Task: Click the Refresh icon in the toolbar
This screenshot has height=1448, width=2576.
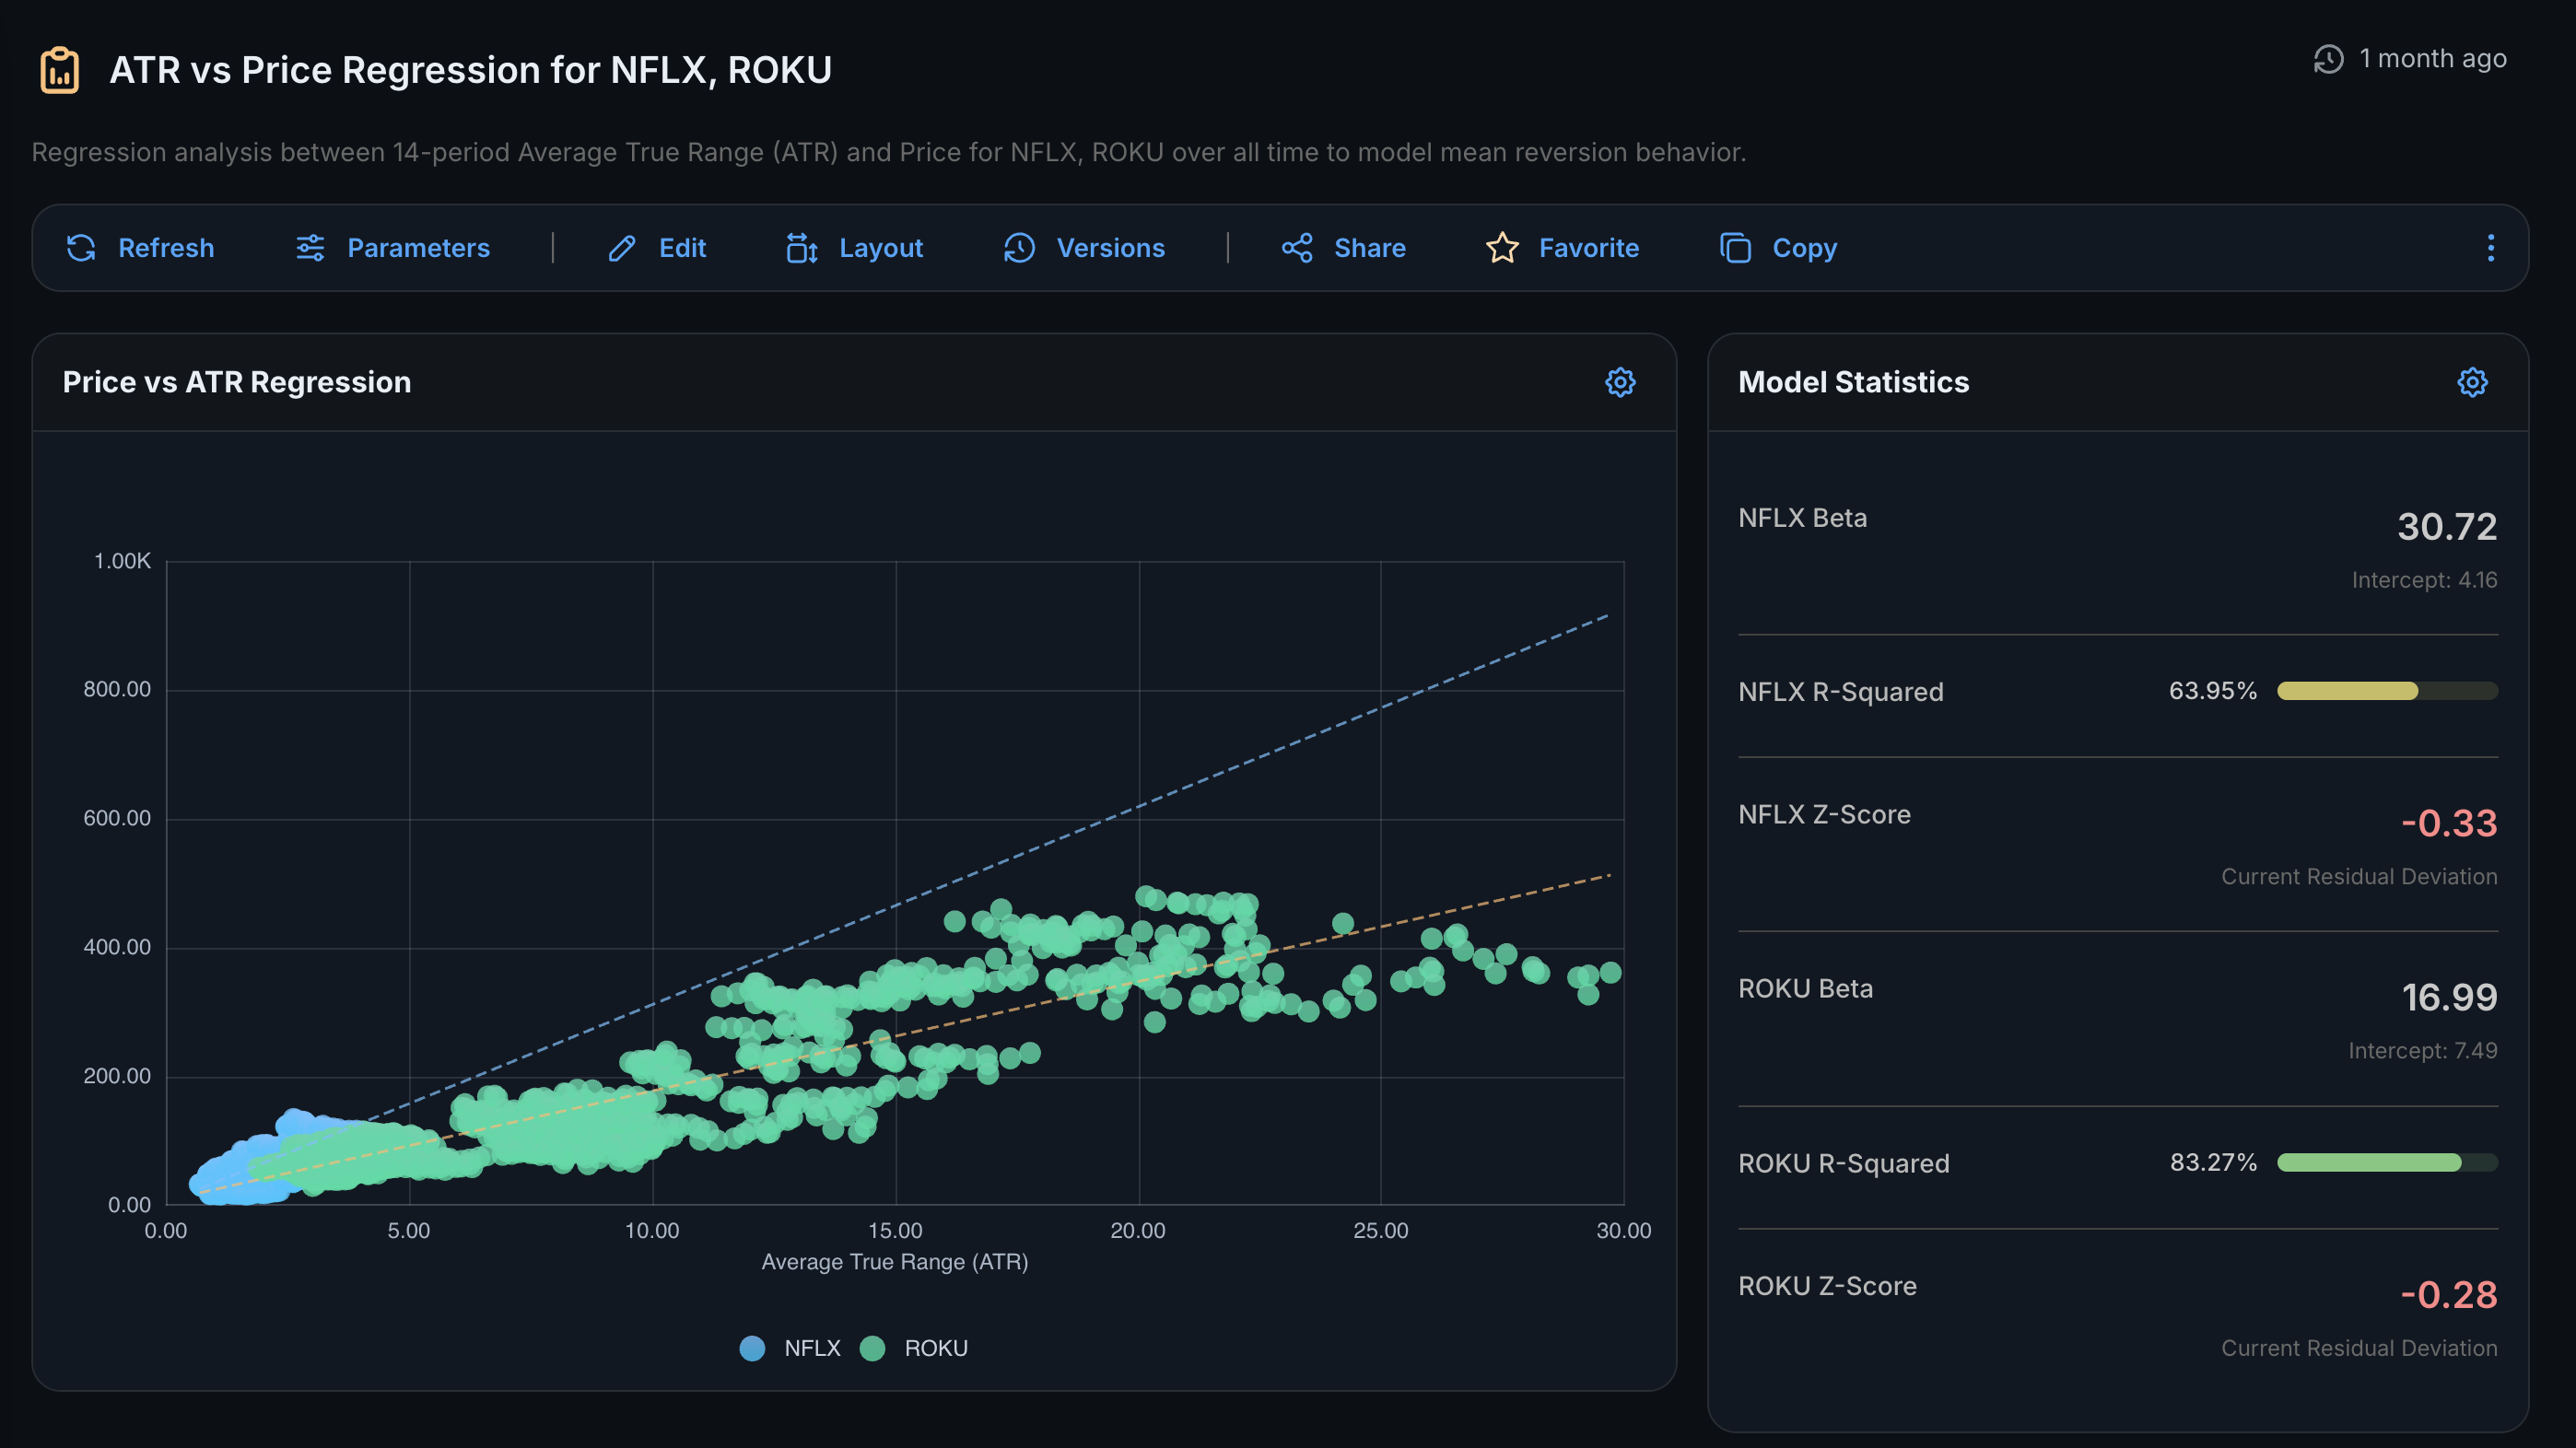Action: click(x=82, y=247)
